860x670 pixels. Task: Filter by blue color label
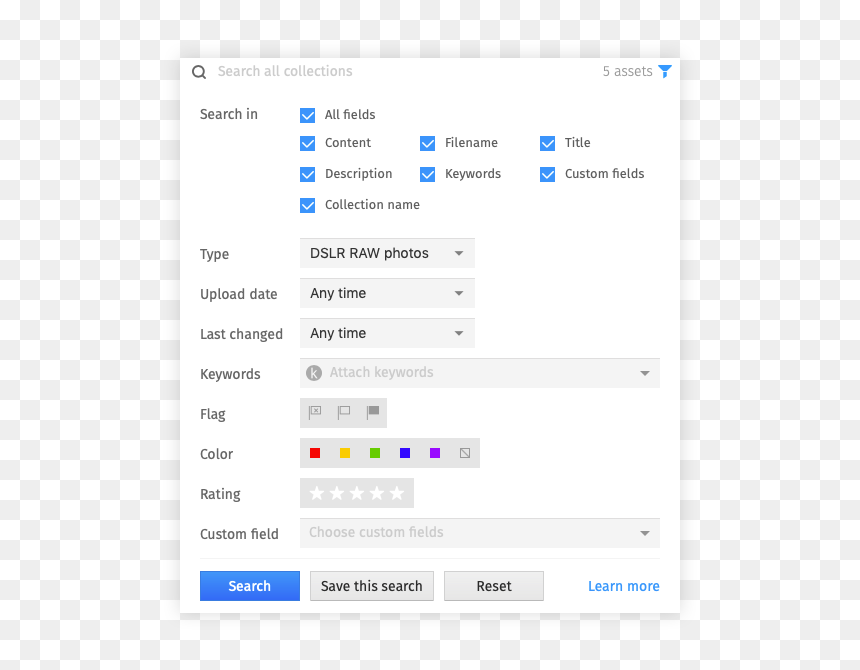(x=405, y=453)
